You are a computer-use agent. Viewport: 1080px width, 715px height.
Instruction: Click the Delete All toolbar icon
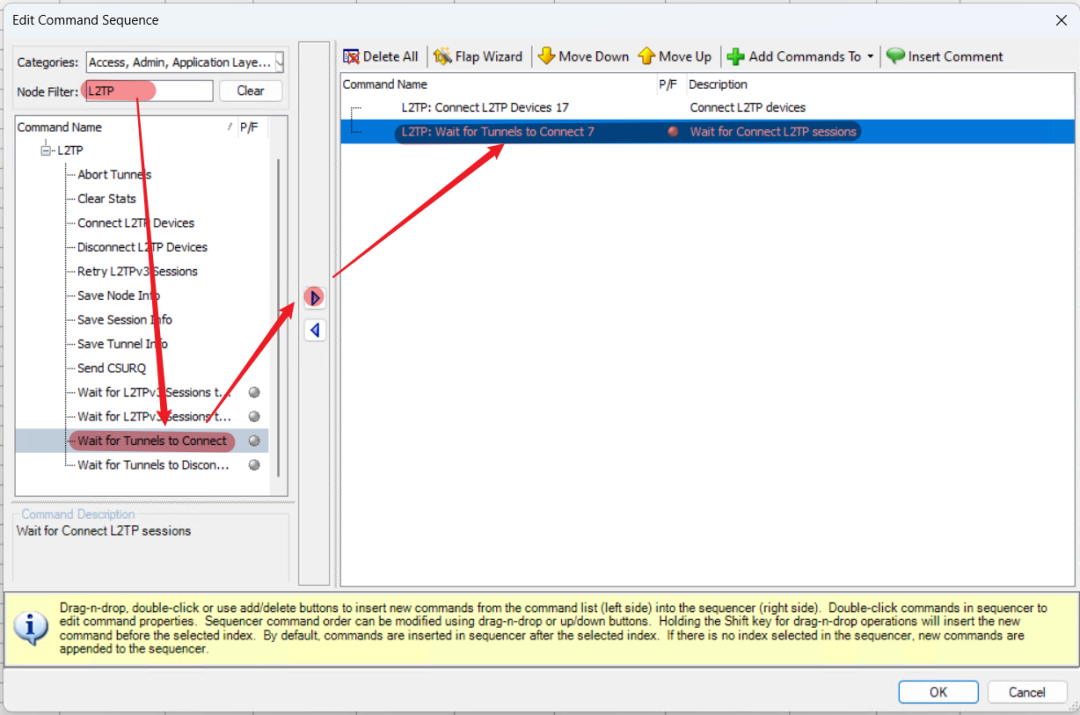351,57
